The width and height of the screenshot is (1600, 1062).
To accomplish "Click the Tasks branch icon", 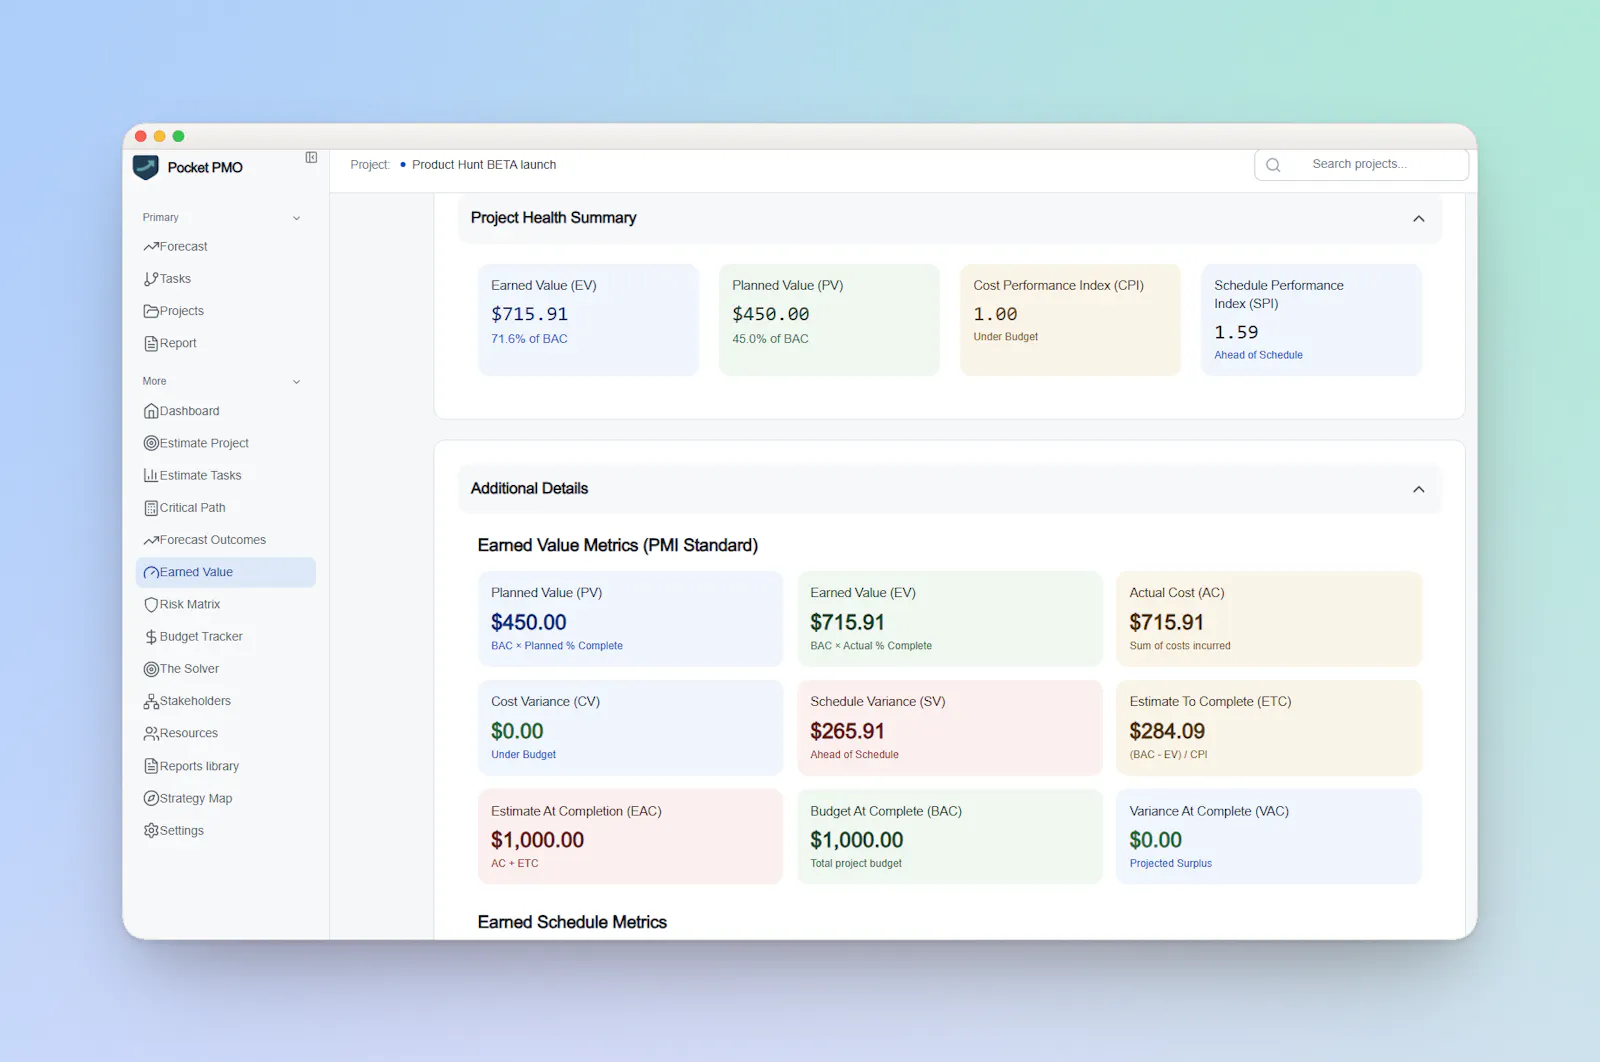I will coord(151,279).
